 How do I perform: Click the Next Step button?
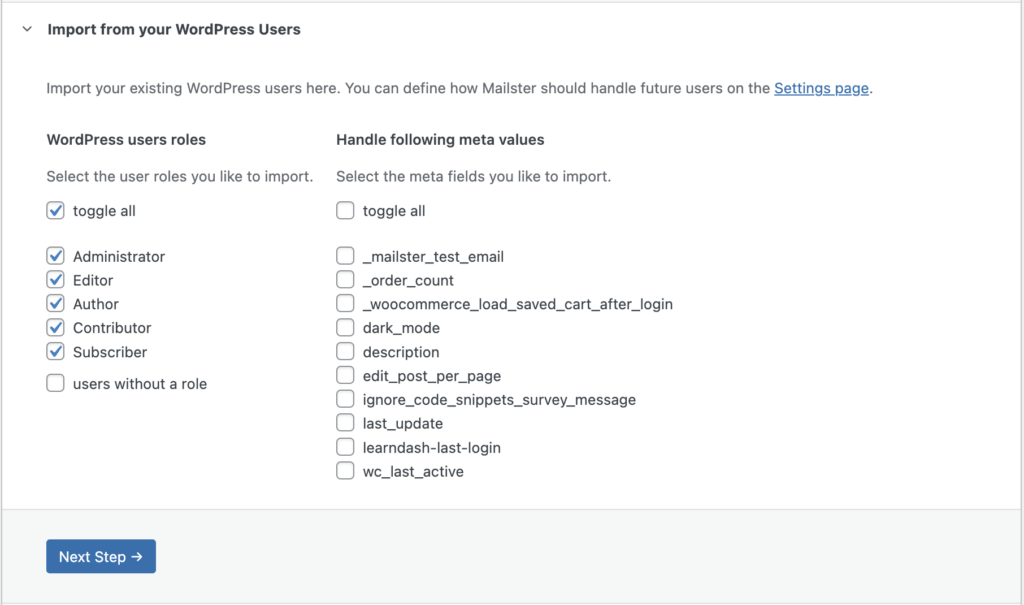tap(101, 557)
